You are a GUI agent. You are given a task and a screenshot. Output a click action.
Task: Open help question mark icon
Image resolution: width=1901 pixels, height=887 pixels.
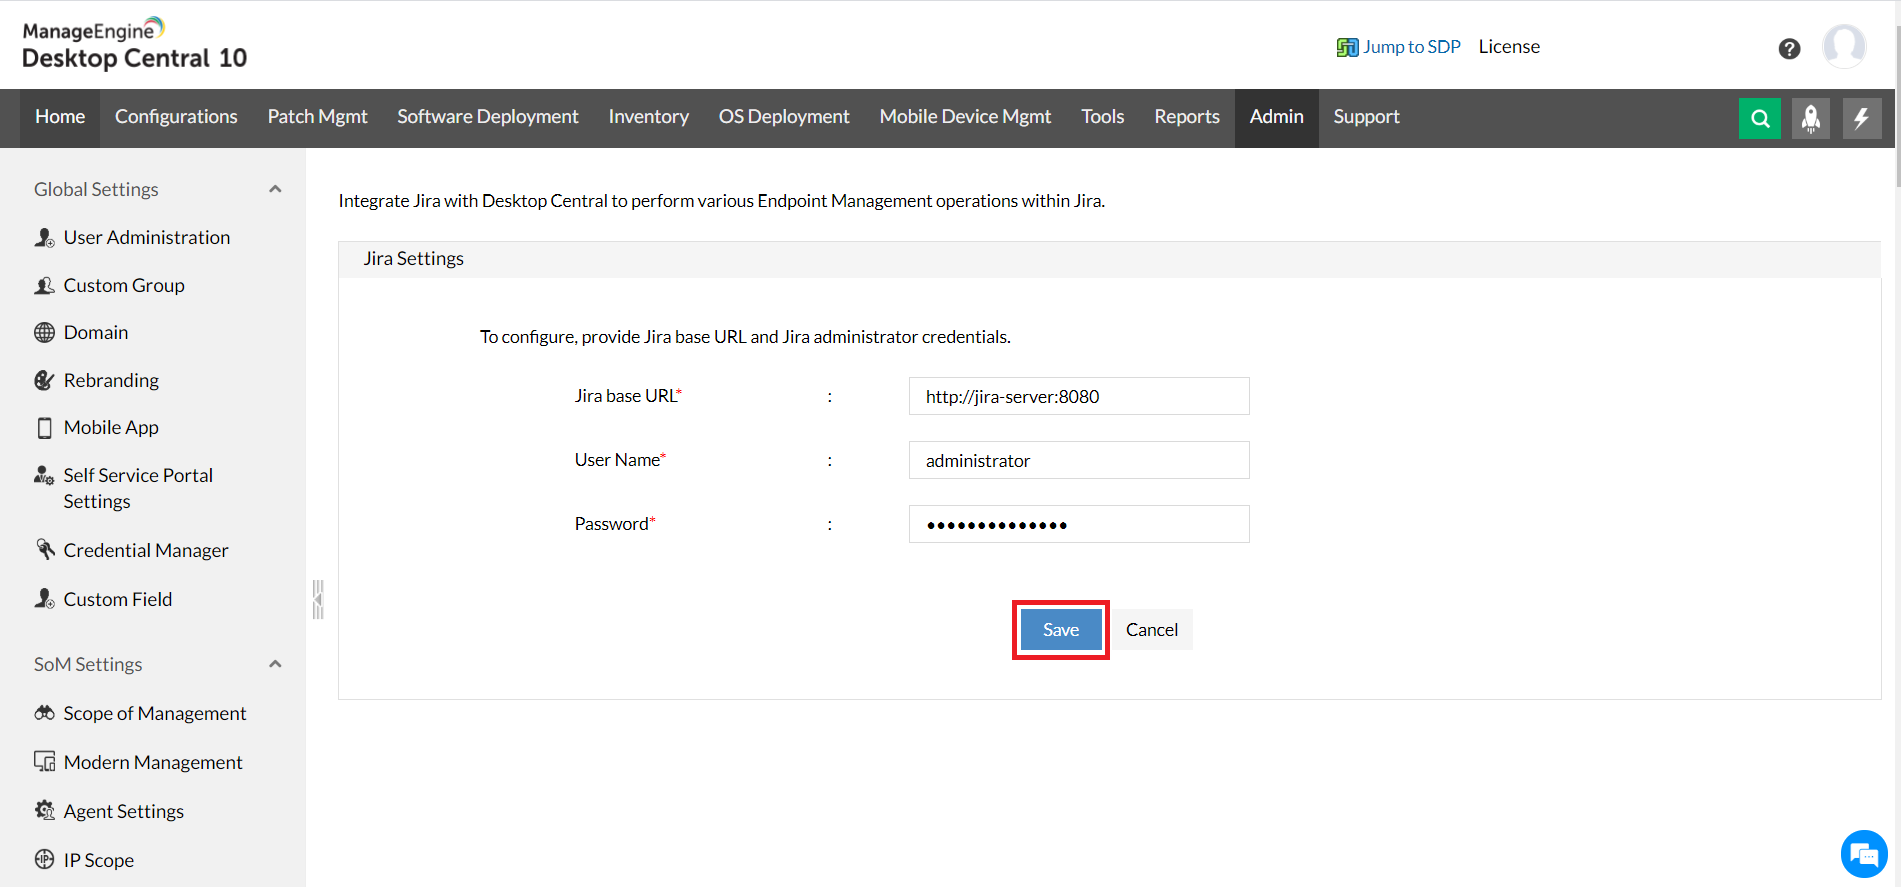coord(1789,48)
